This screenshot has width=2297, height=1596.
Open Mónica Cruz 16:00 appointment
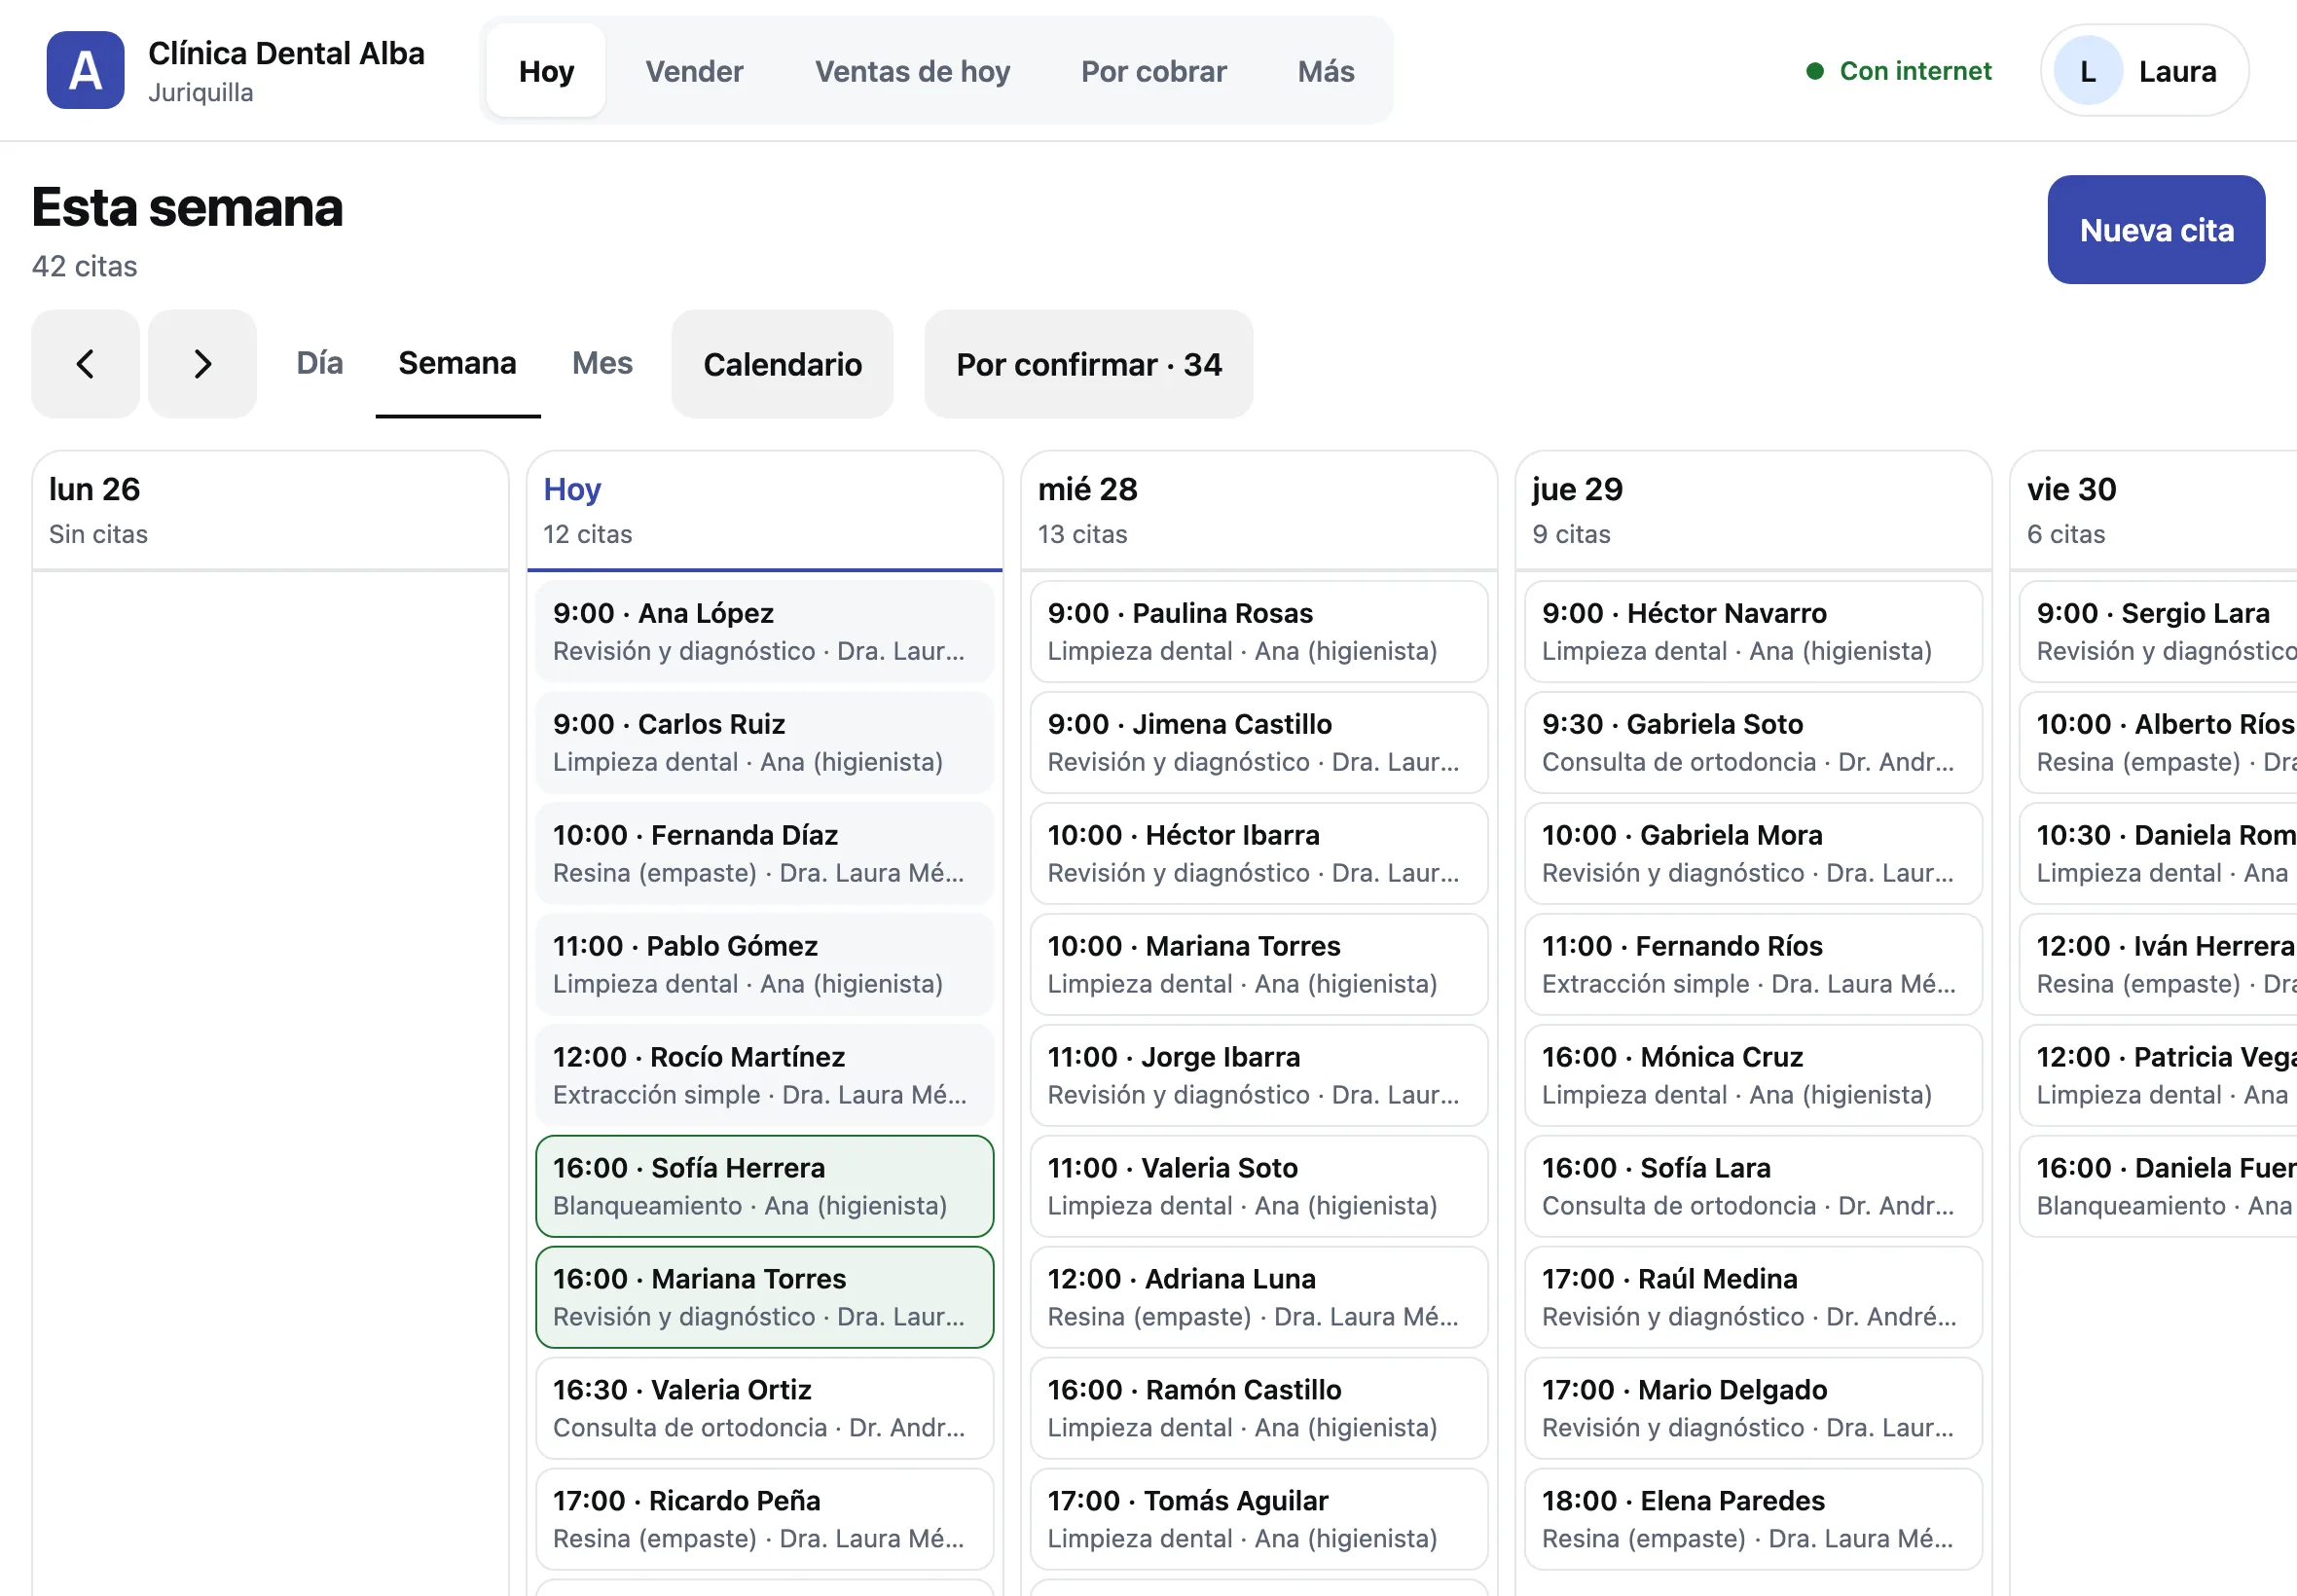(1753, 1076)
